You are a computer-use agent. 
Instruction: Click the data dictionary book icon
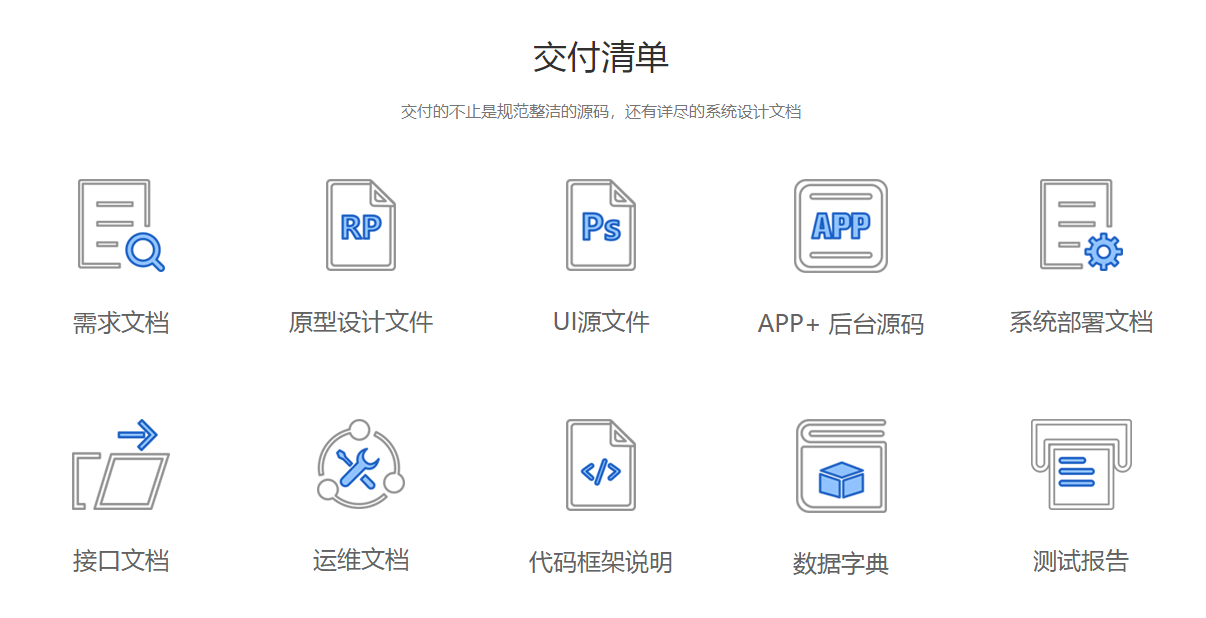[840, 466]
